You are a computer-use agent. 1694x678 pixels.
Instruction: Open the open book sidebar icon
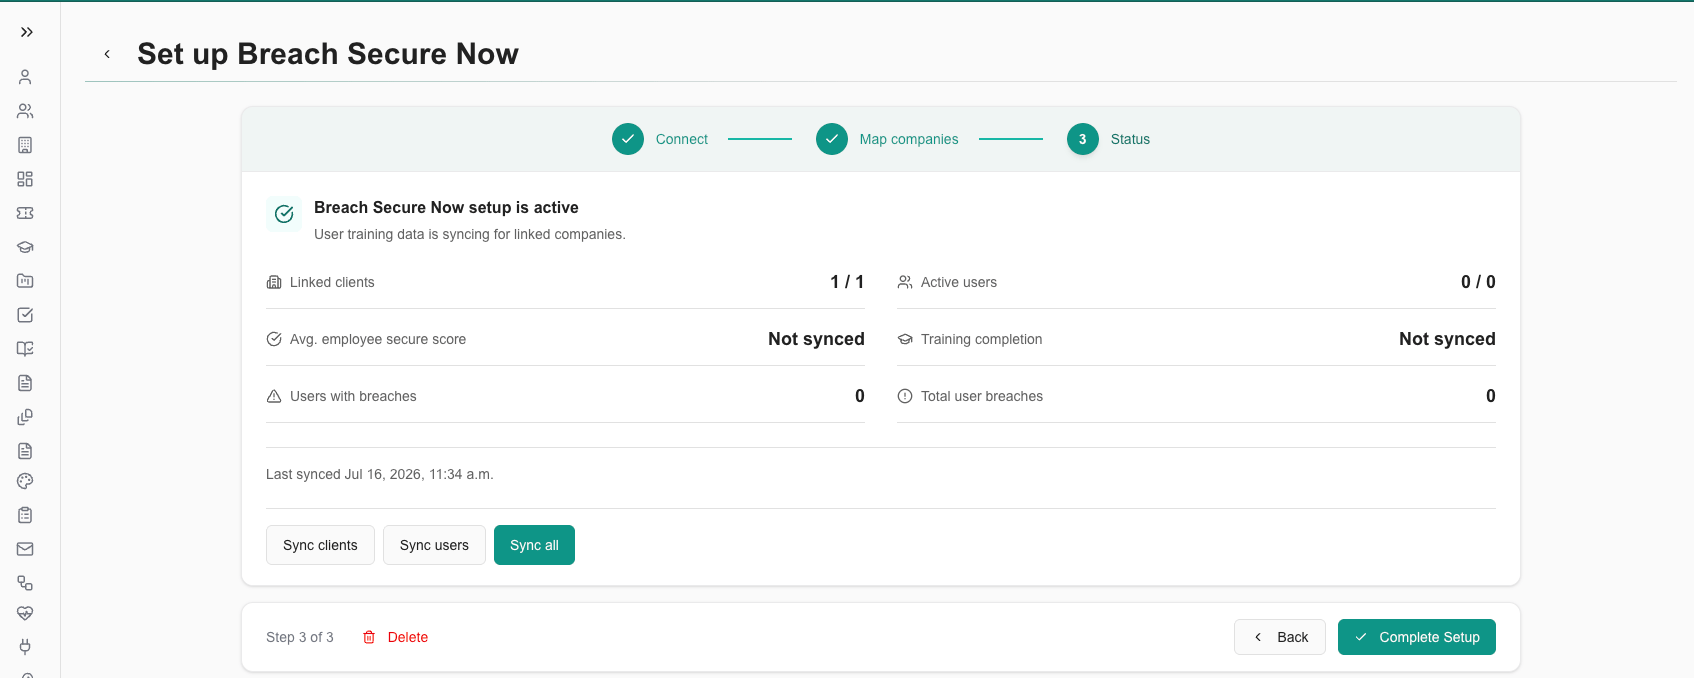(25, 349)
